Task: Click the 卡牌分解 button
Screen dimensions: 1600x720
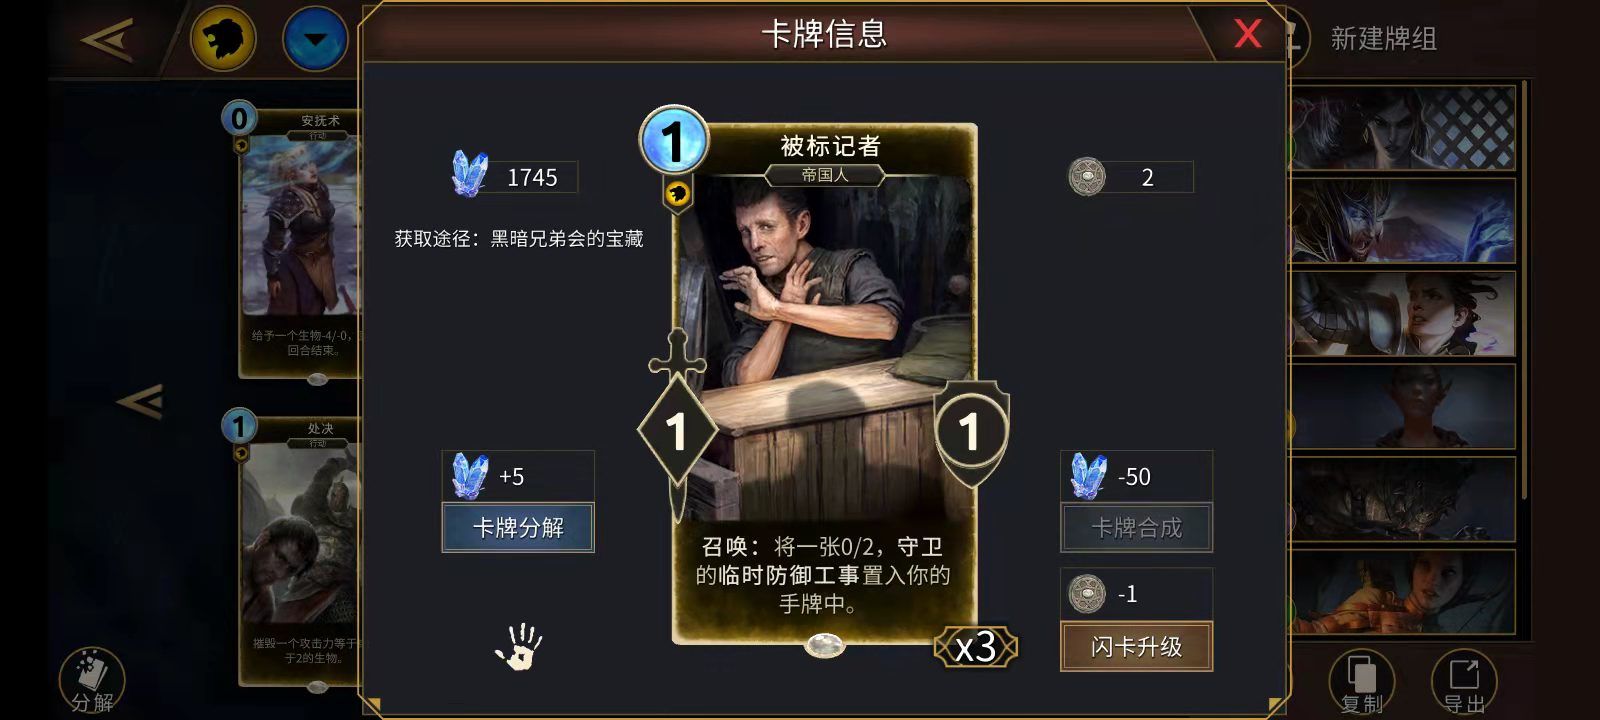Action: (x=518, y=527)
